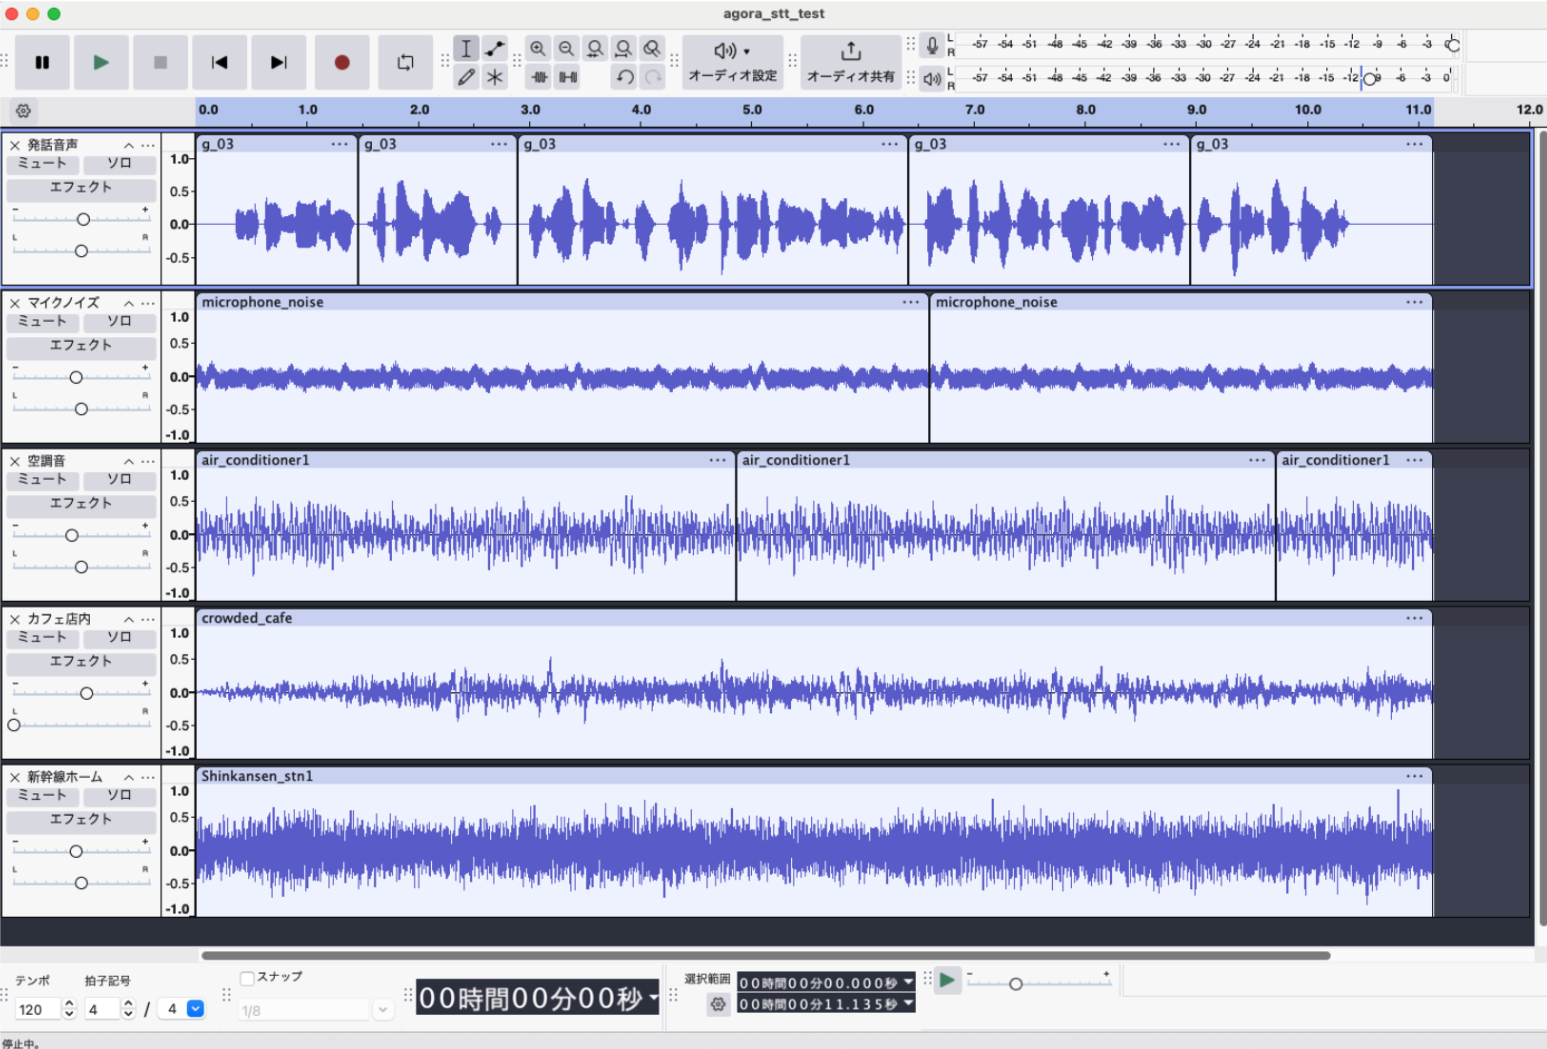Click the horizontal scrollbar below the tracks
Image resolution: width=1547 pixels, height=1049 pixels.
(766, 955)
